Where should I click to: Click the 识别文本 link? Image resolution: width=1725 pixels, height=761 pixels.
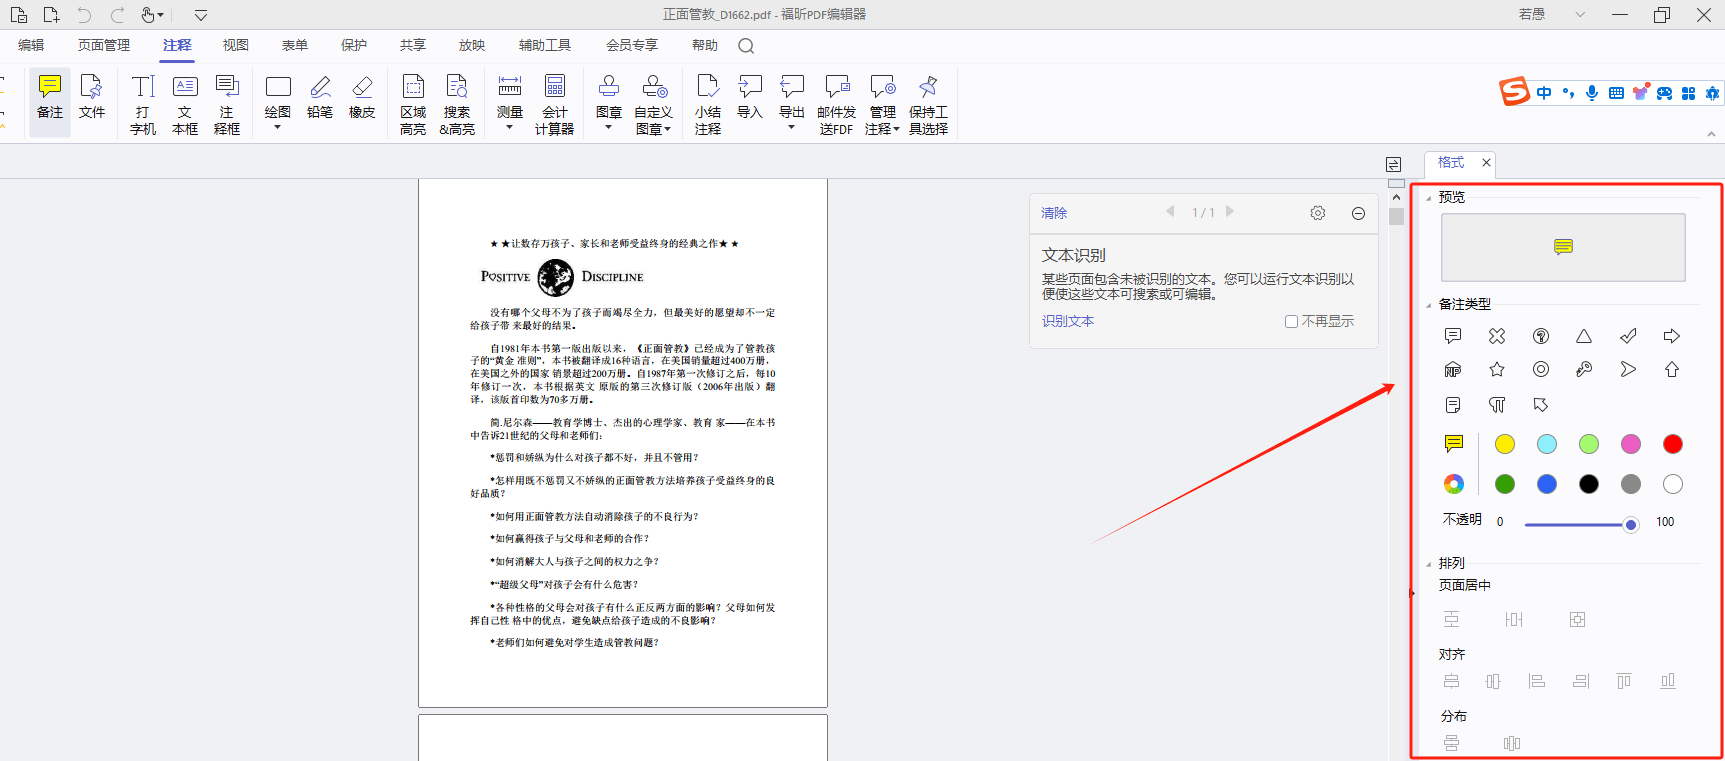(1068, 321)
